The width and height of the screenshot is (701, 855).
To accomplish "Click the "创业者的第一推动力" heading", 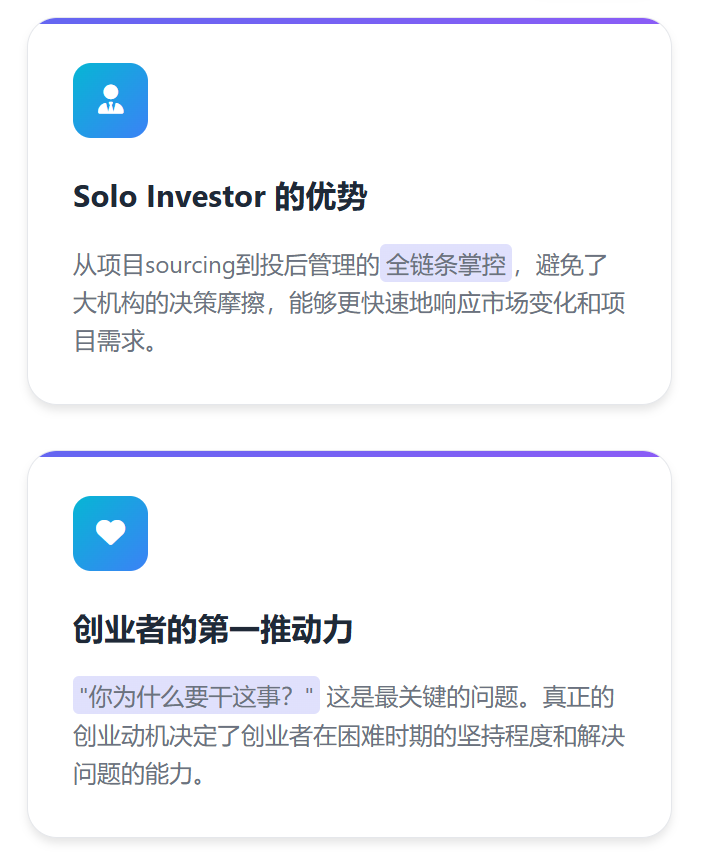I will tap(212, 630).
